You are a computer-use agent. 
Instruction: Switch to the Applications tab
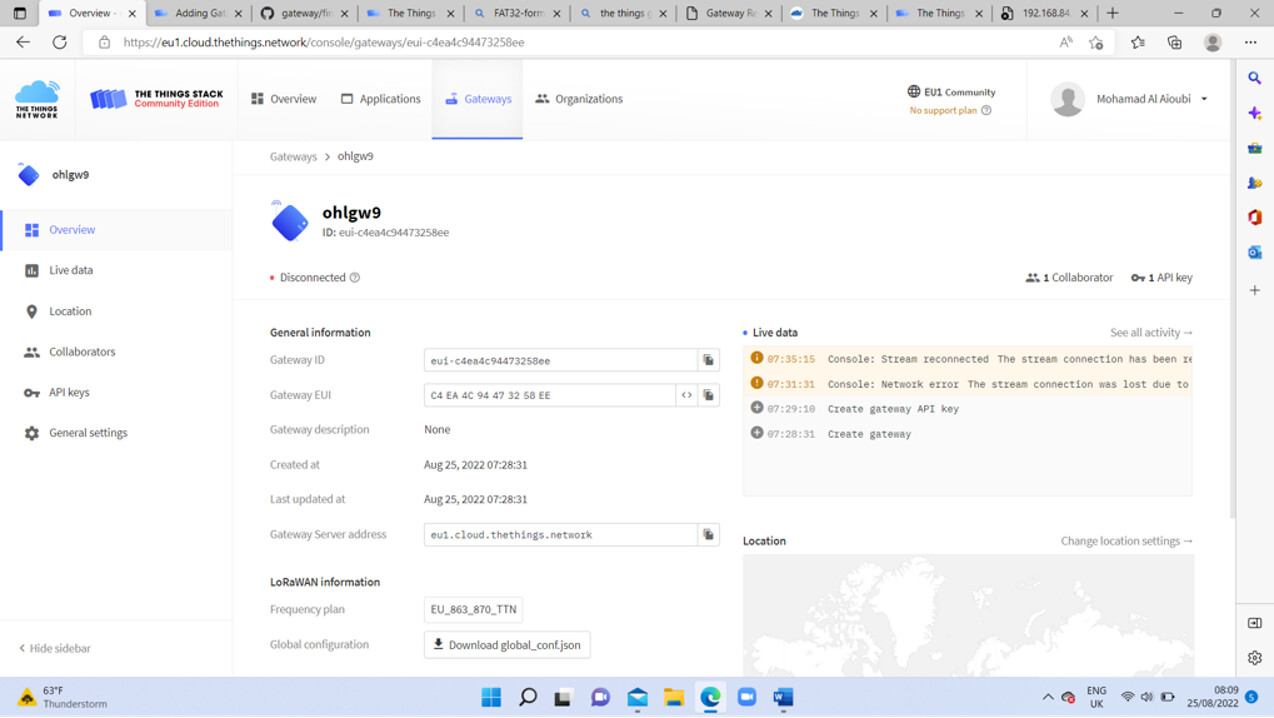[x=380, y=99]
